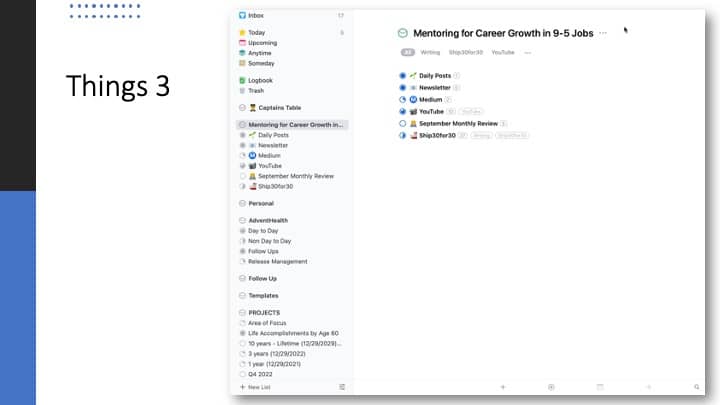Click the Move arrow toolbar button
720x405 pixels.
point(648,387)
